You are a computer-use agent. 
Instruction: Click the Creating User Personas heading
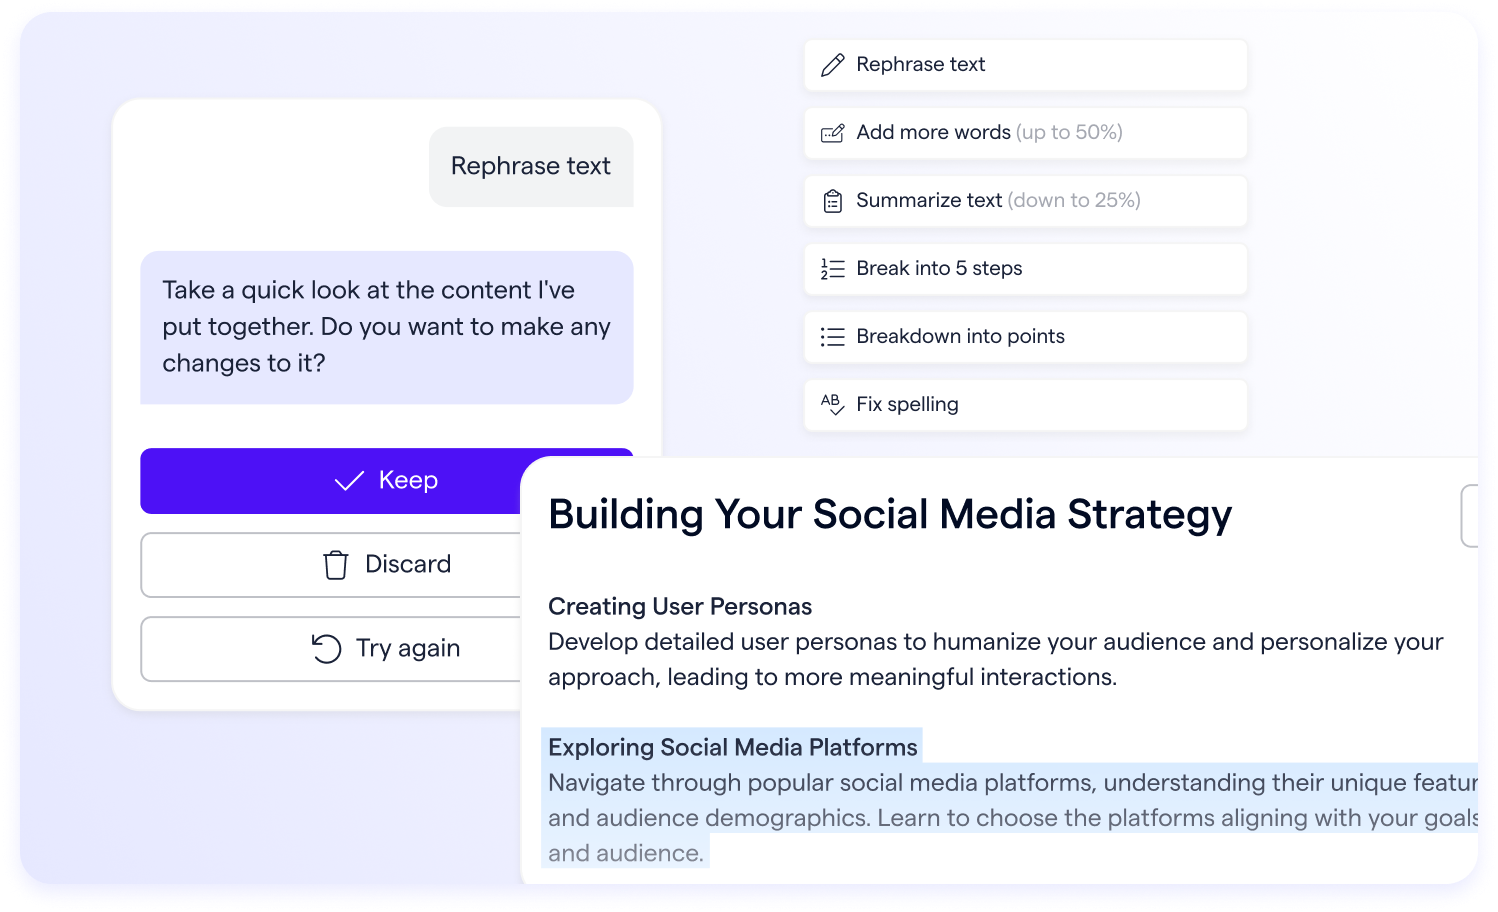pos(679,606)
